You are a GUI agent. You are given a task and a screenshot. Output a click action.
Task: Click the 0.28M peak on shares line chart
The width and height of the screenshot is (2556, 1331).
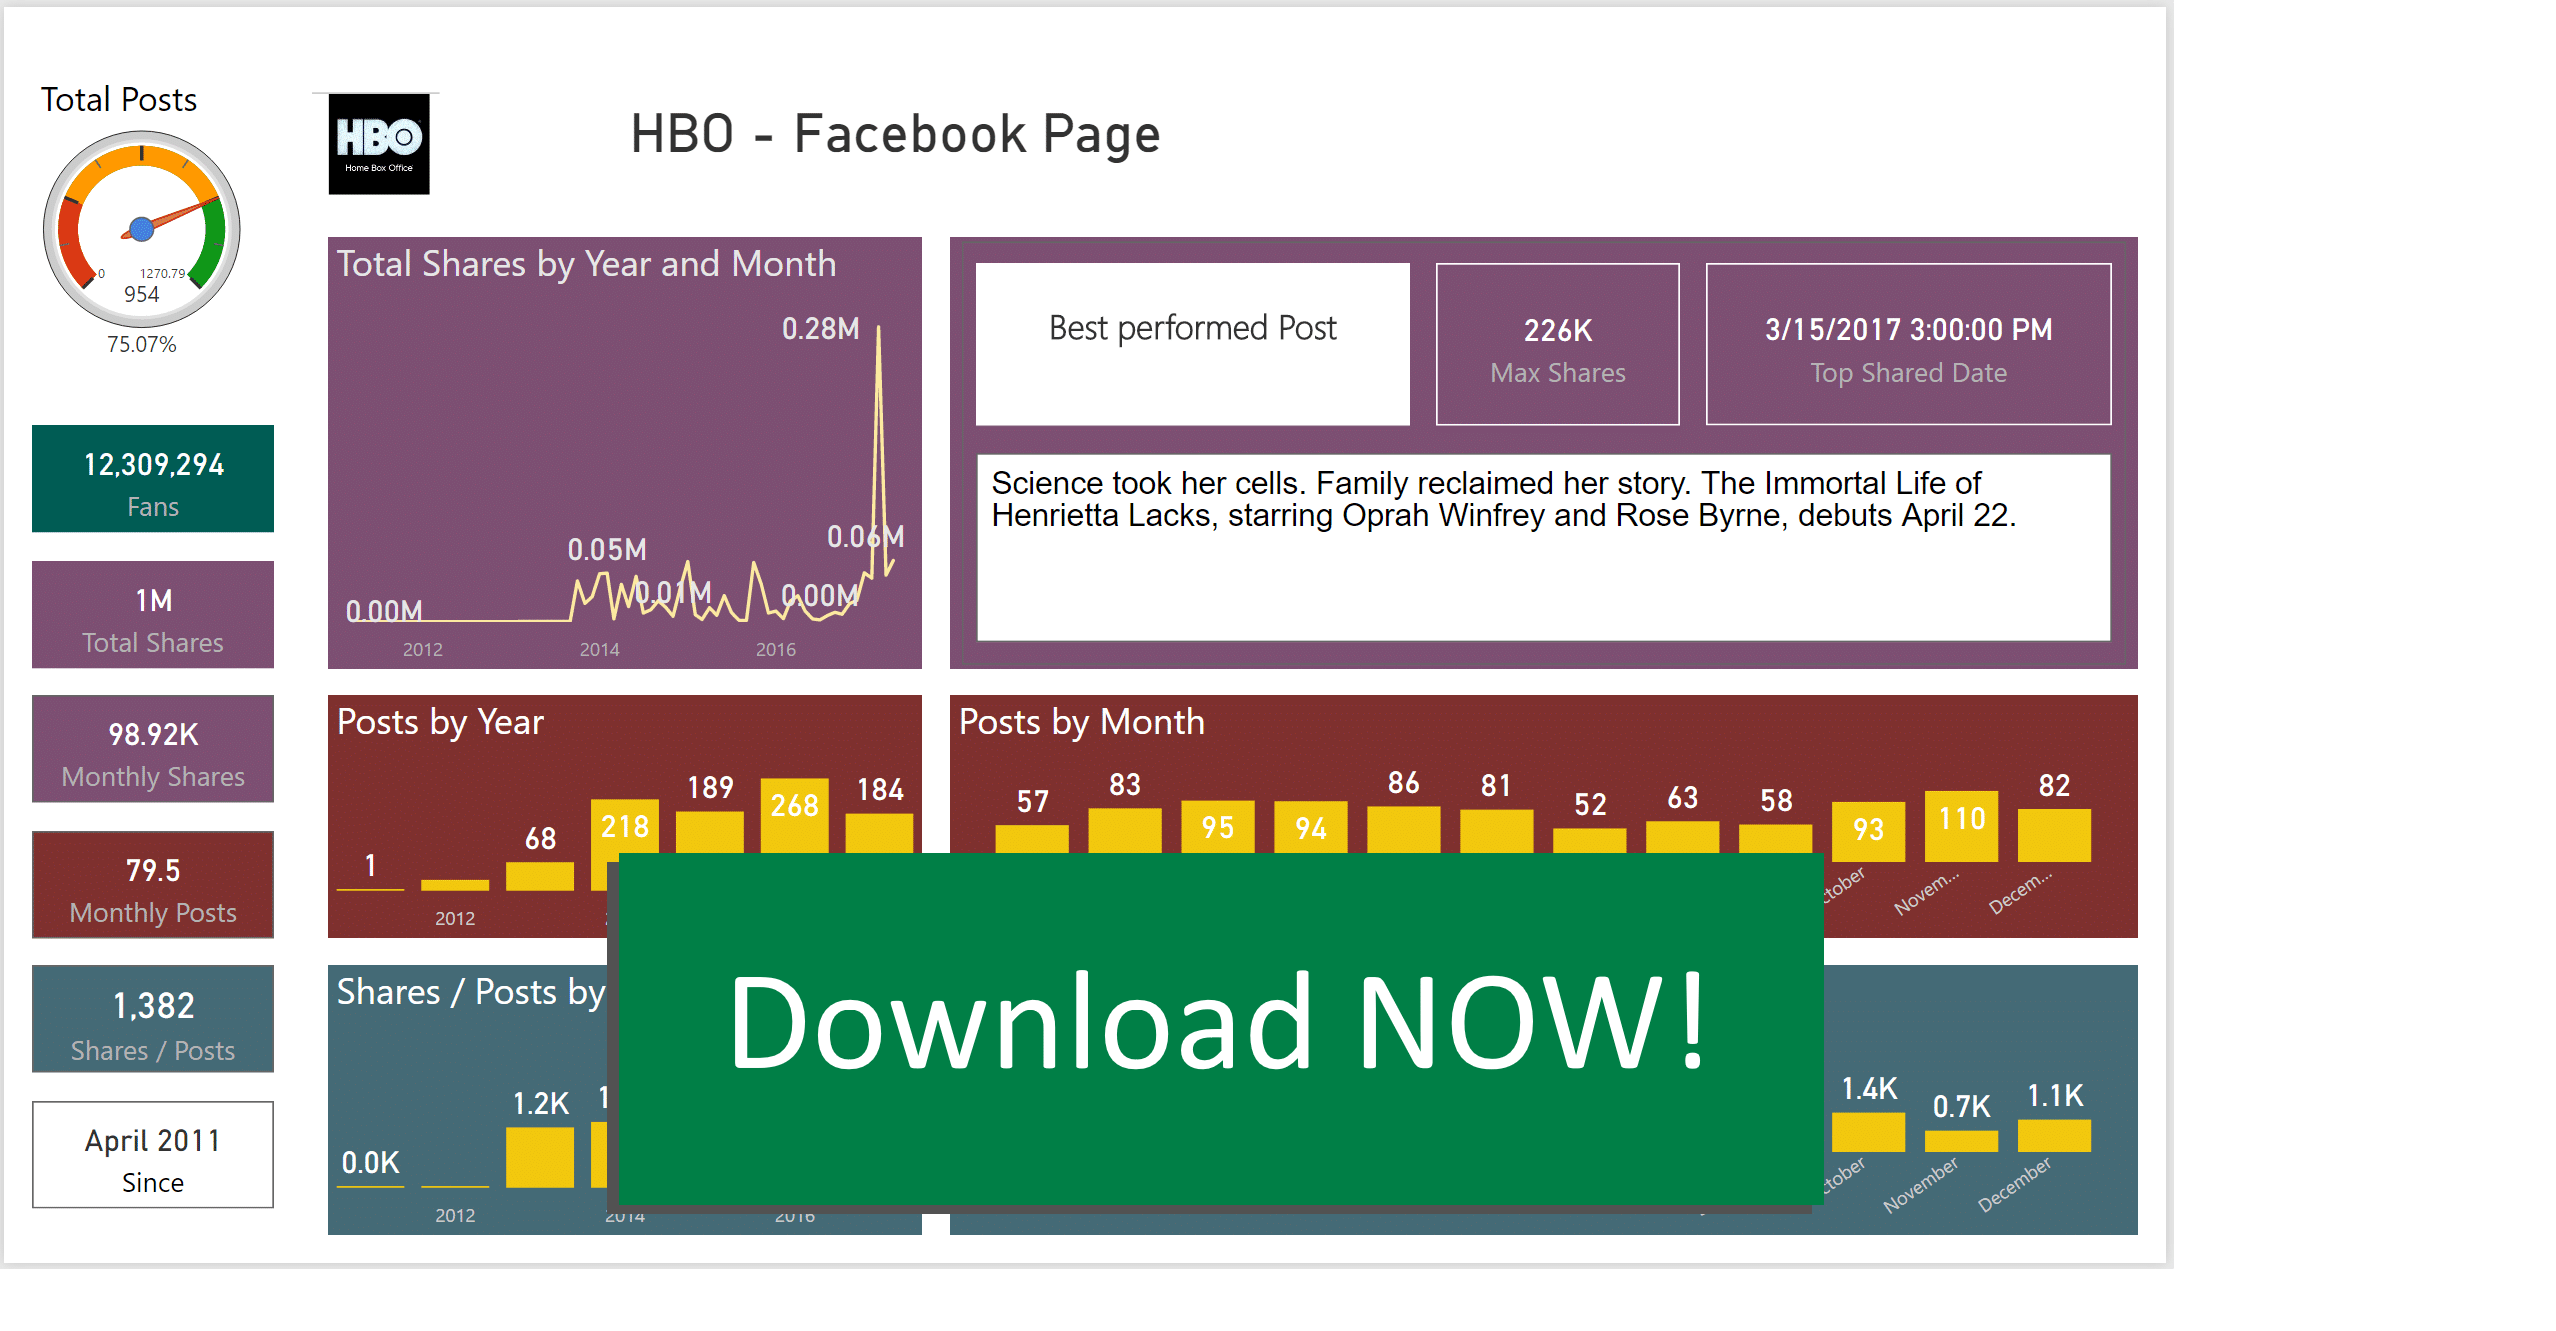coord(879,329)
